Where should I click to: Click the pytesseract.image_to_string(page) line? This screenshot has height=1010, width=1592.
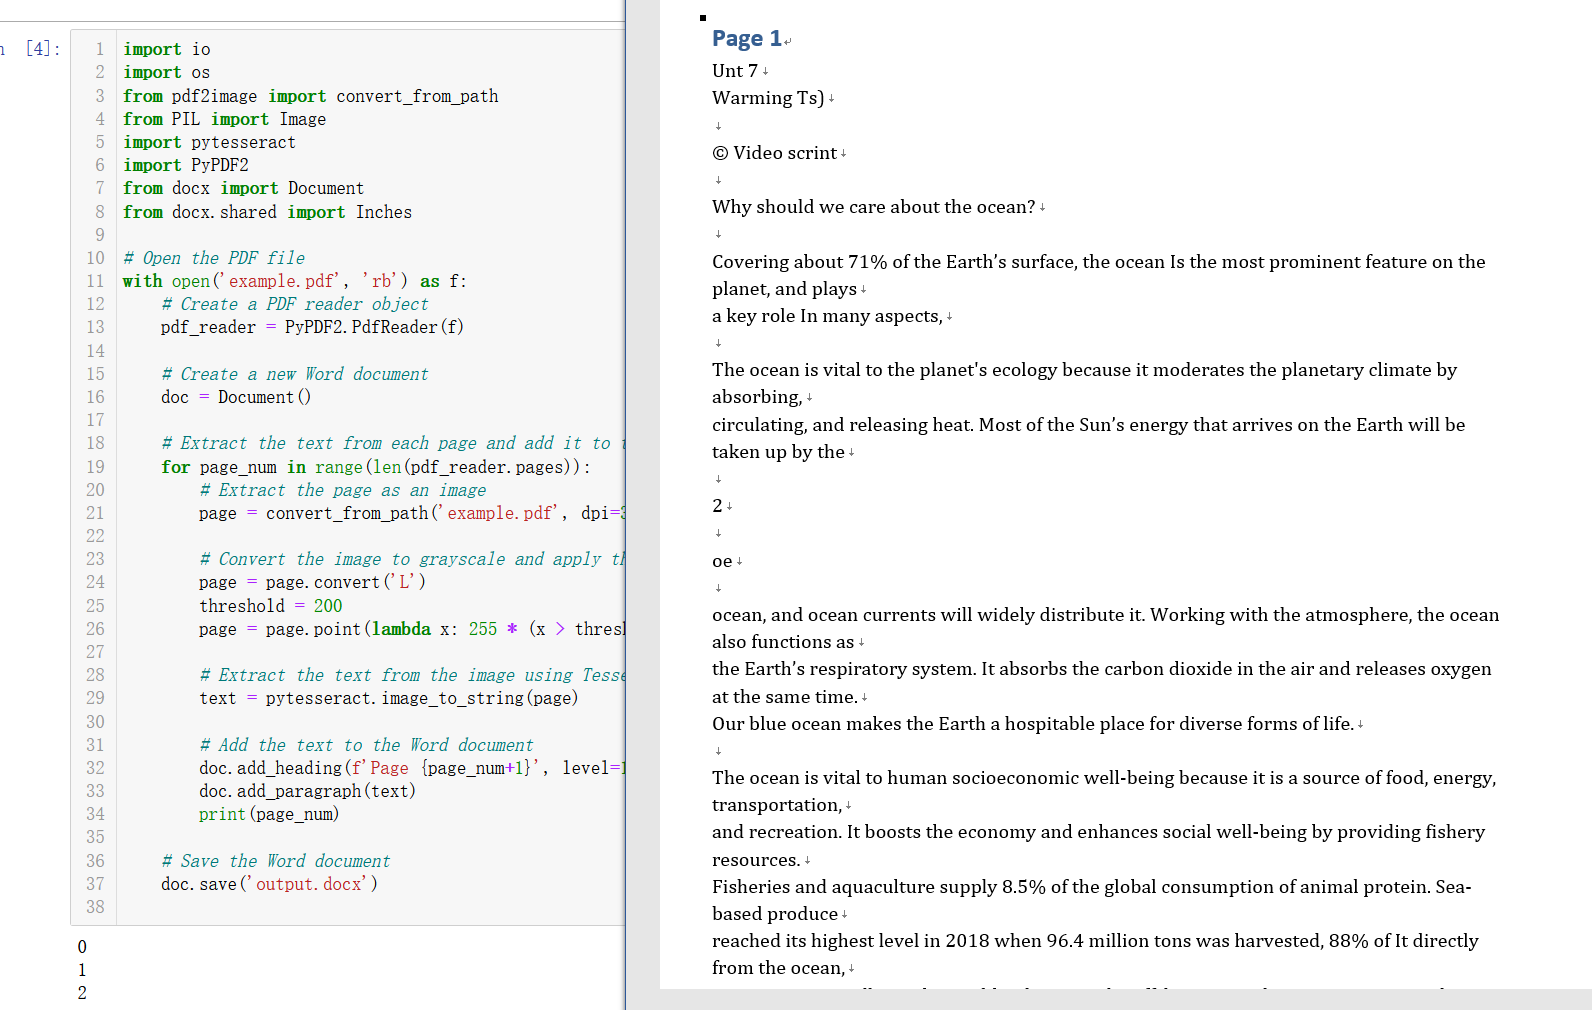[388, 698]
